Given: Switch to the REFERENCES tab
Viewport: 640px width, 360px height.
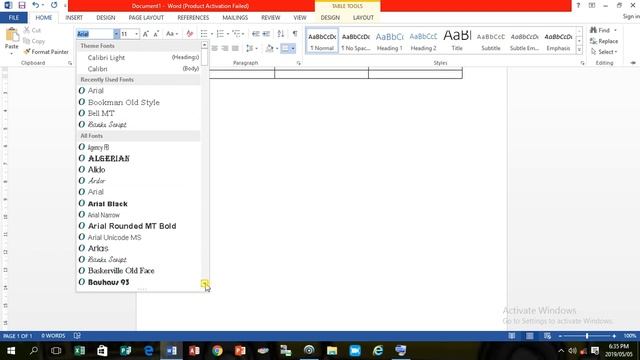Looking at the screenshot, I should tap(193, 18).
